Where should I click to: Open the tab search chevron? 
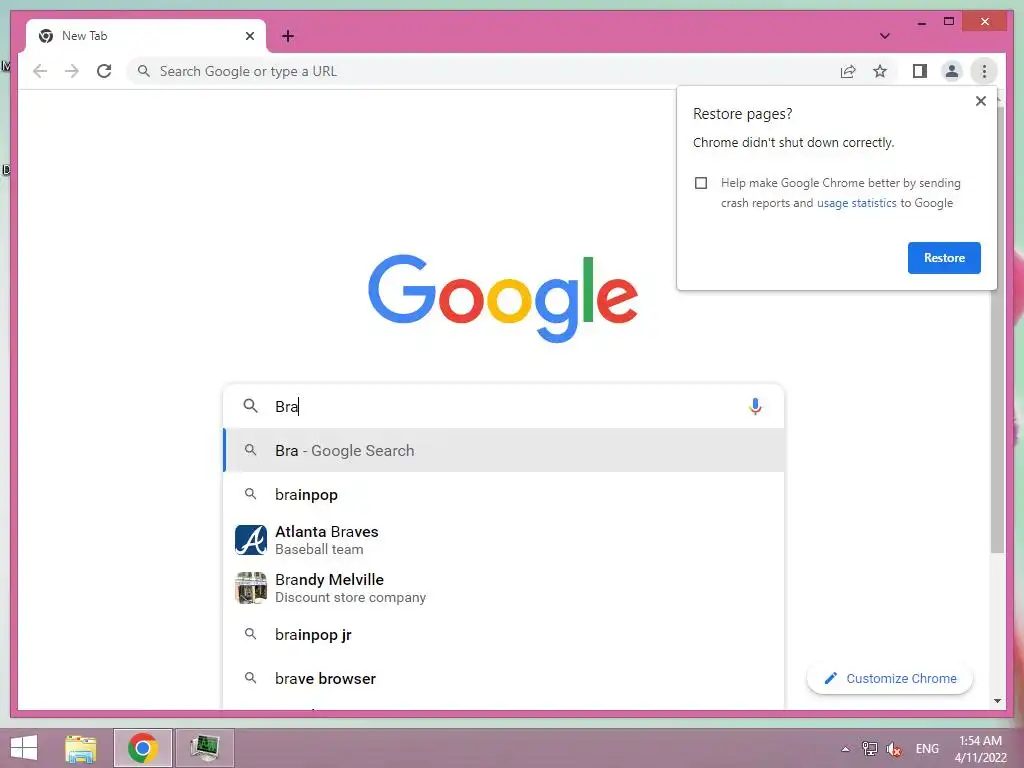pos(884,36)
